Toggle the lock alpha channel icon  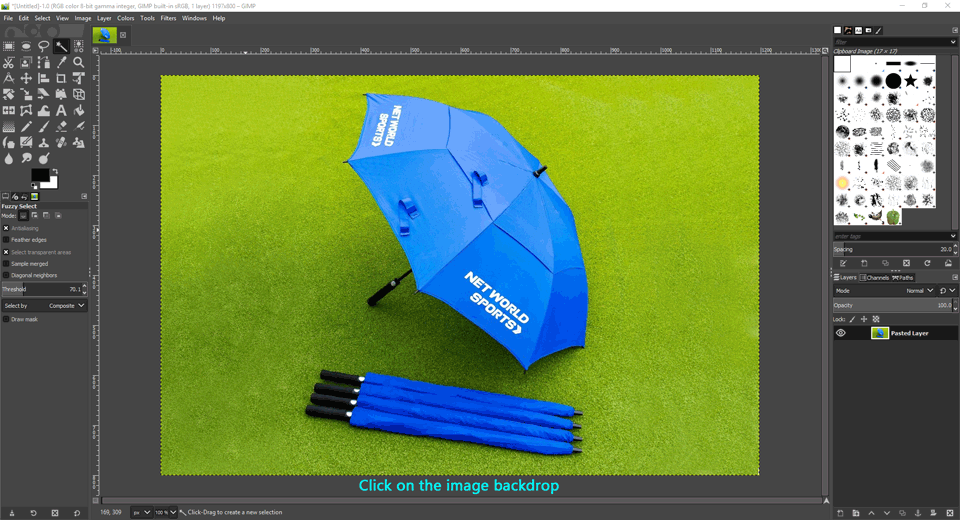[876, 319]
